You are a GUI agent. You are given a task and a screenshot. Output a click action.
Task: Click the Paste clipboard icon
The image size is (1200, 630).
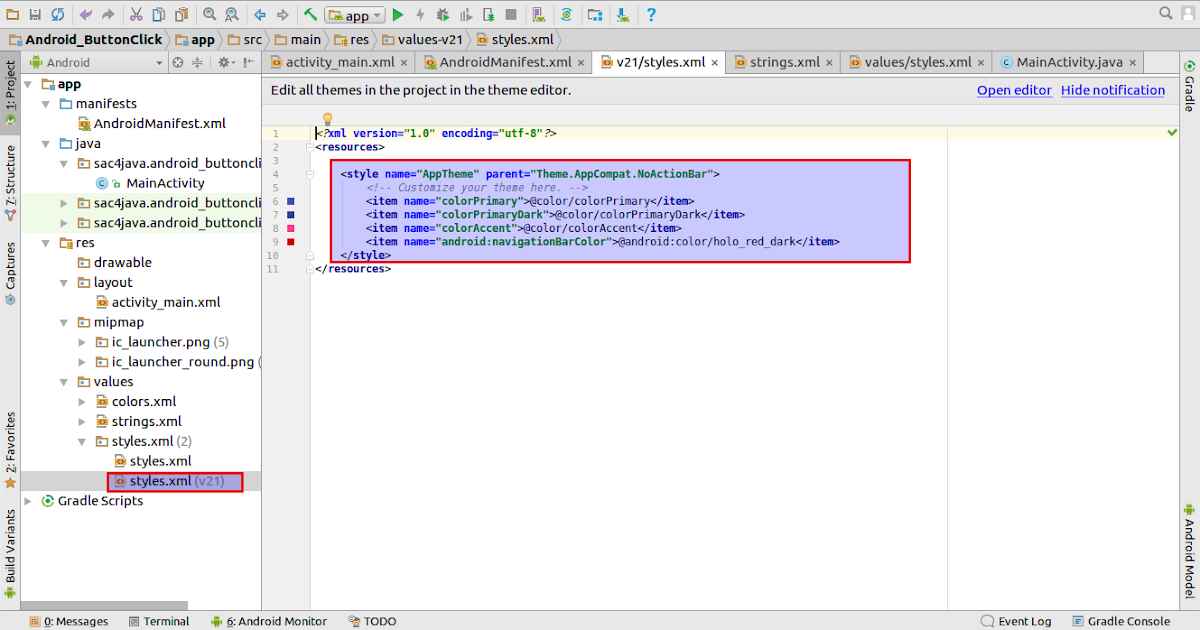[181, 14]
